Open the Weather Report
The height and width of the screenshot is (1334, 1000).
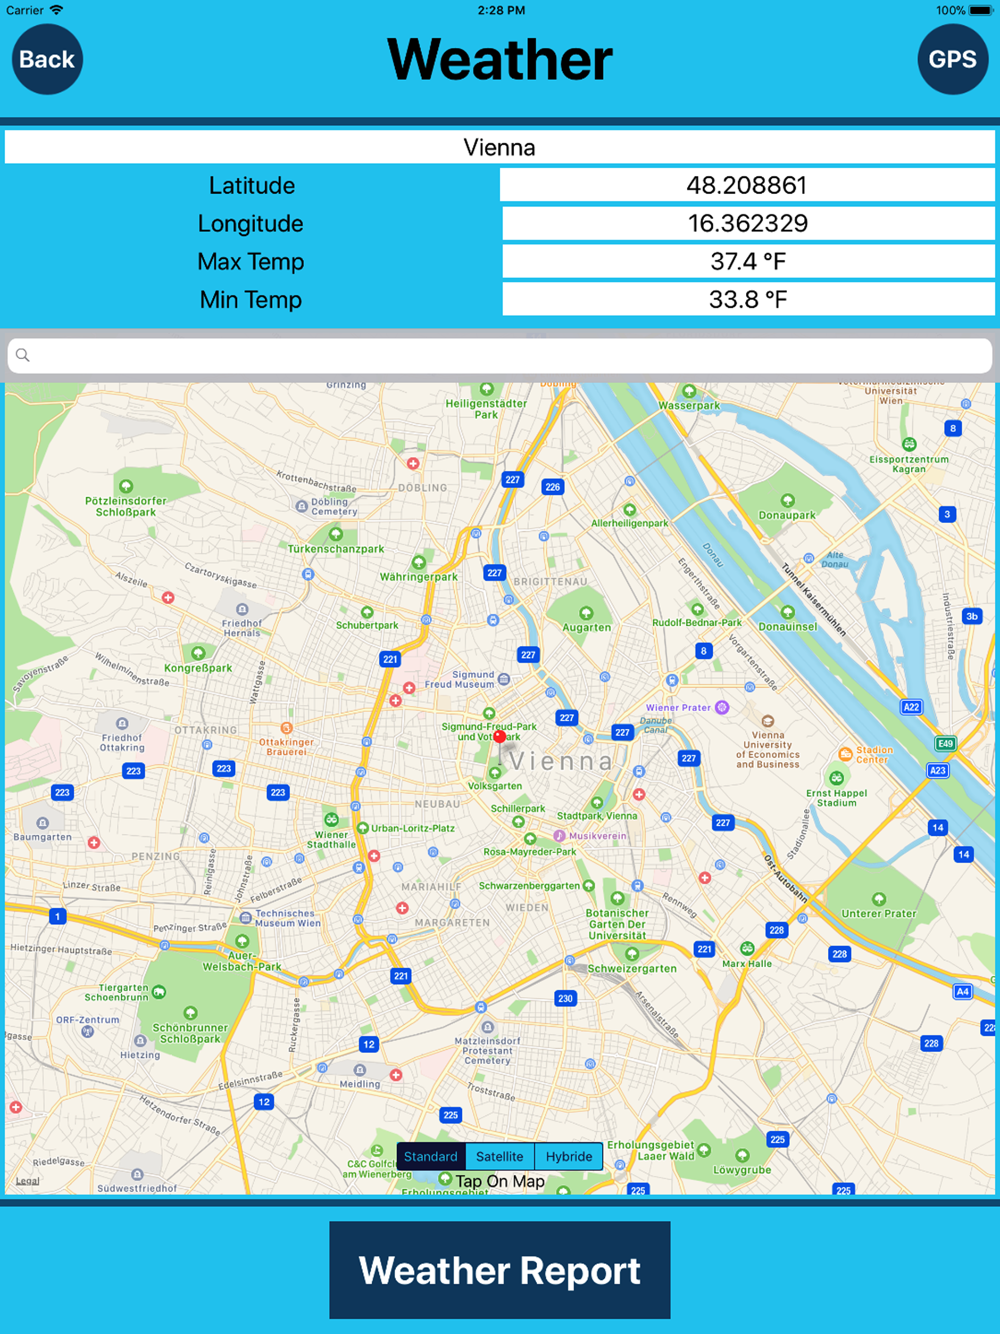[500, 1270]
